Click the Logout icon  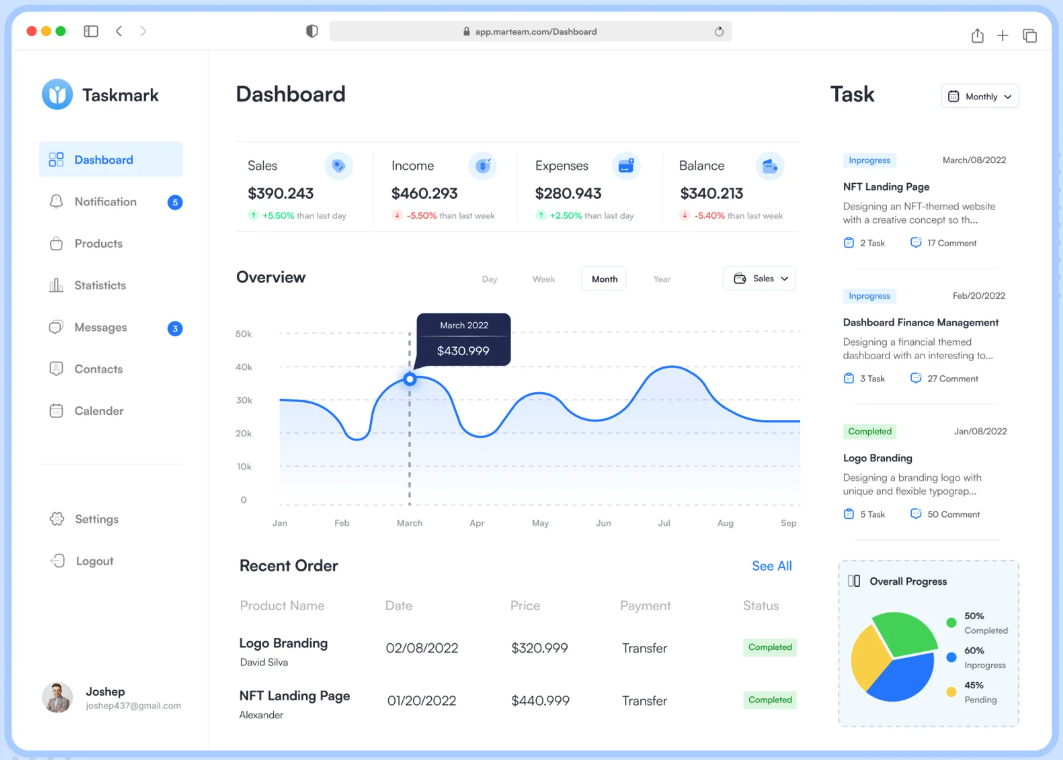point(57,561)
